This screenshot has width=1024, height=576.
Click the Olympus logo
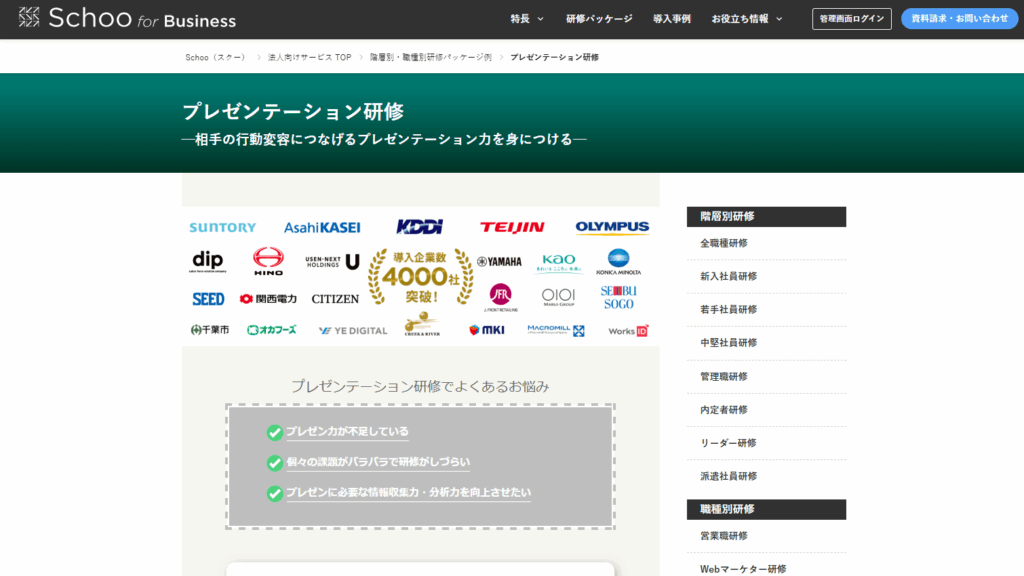click(612, 227)
